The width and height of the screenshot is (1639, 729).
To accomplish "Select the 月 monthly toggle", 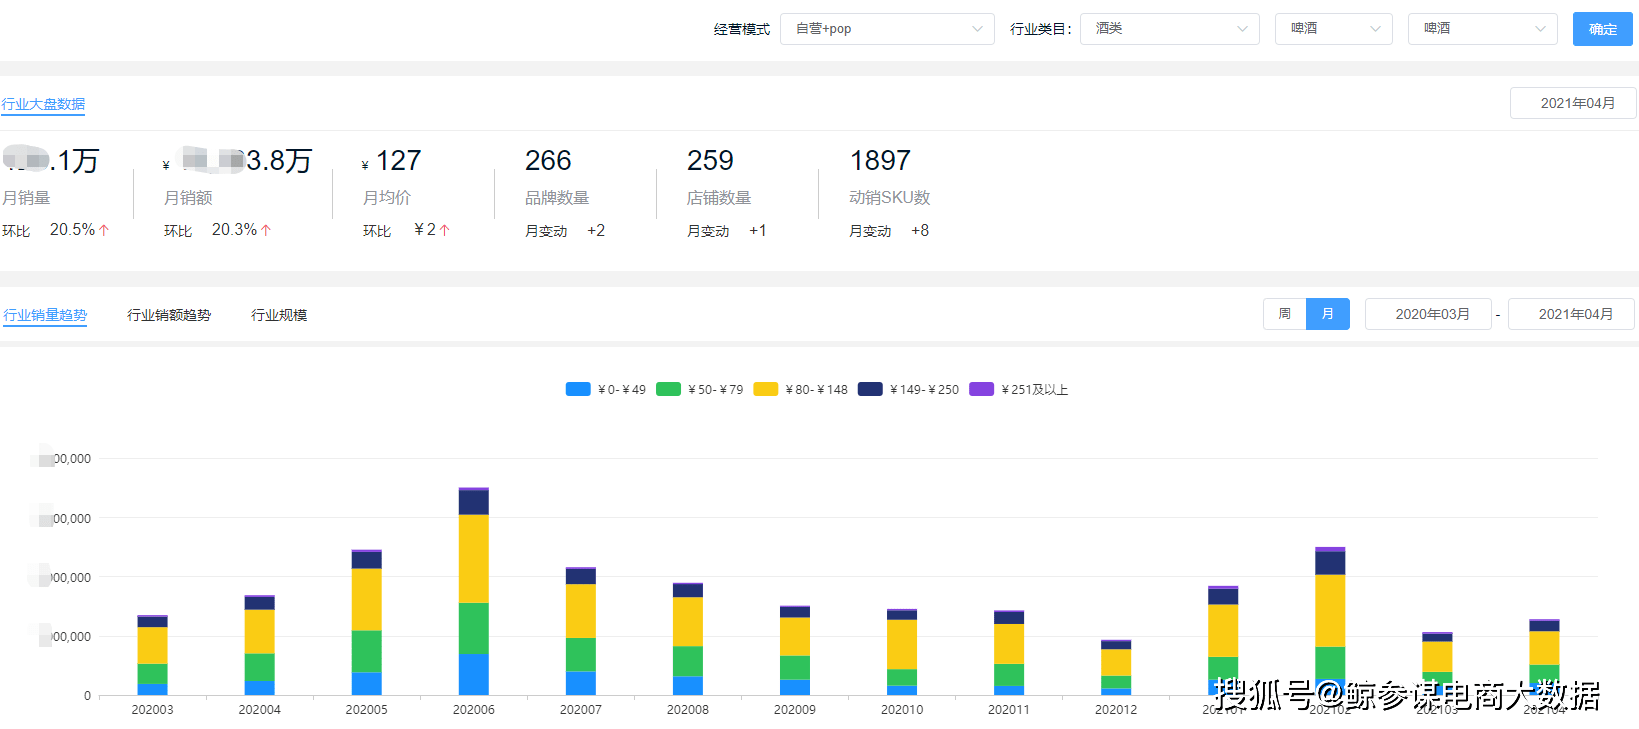I will 1328,314.
